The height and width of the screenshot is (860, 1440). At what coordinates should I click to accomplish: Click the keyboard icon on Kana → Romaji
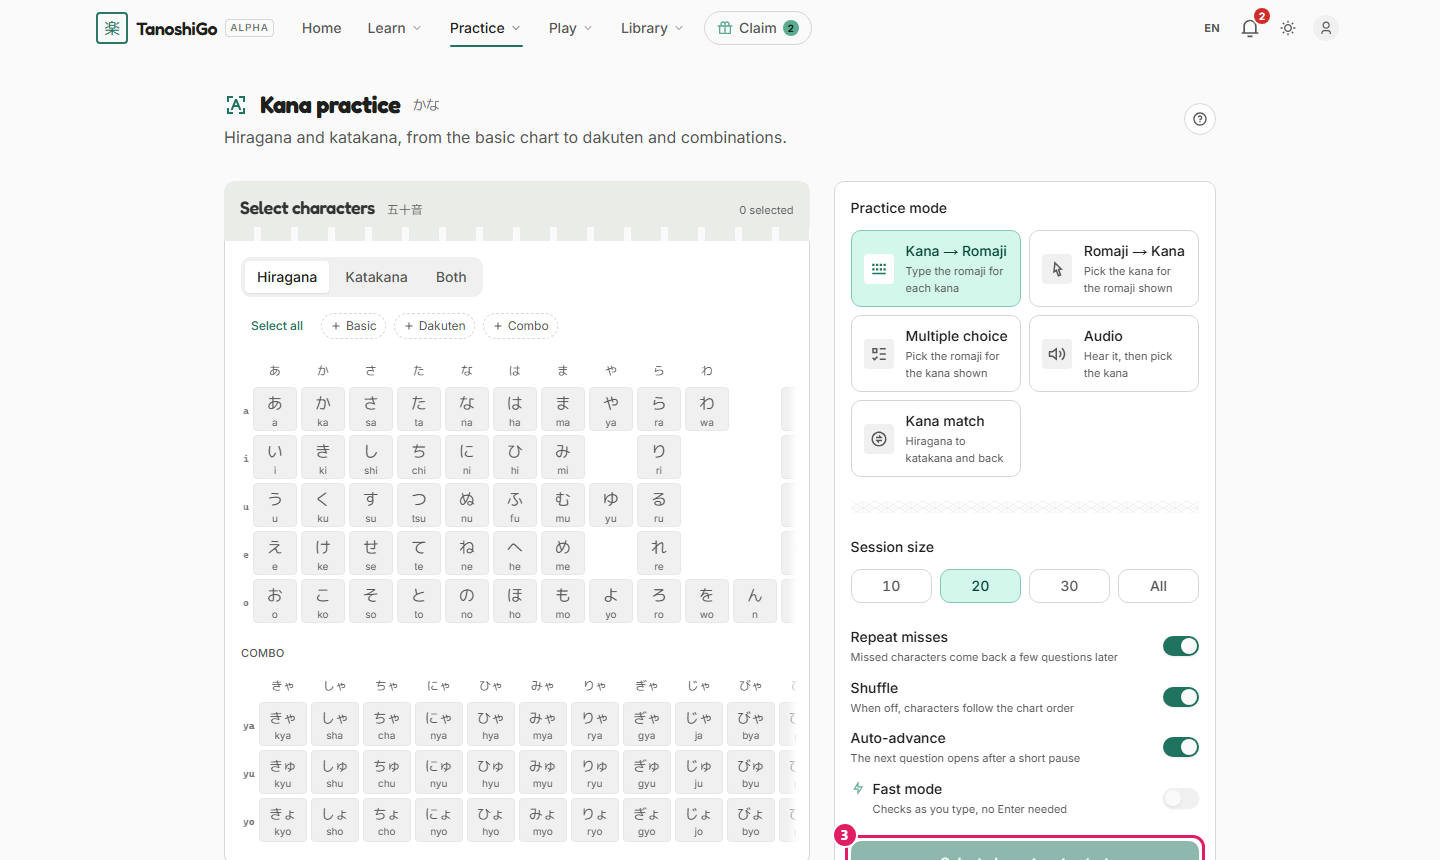tap(879, 269)
